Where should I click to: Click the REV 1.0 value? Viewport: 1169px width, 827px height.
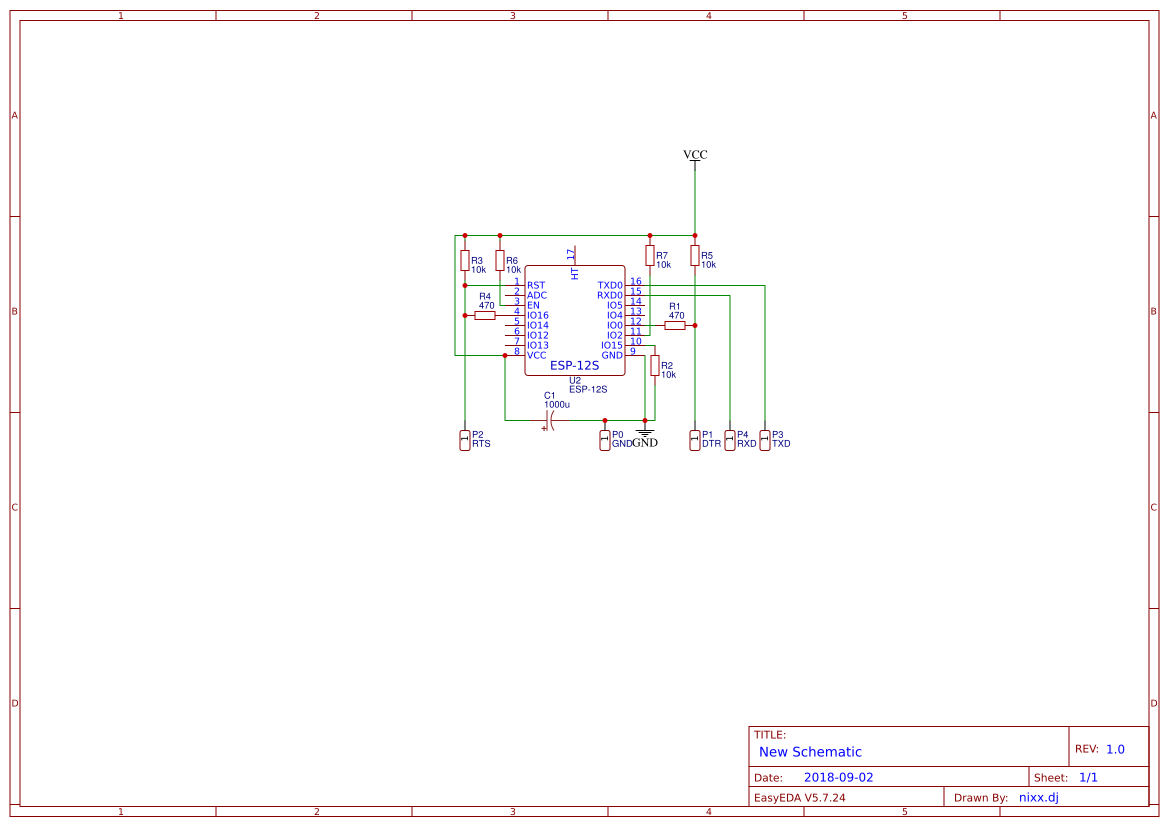1115,749
